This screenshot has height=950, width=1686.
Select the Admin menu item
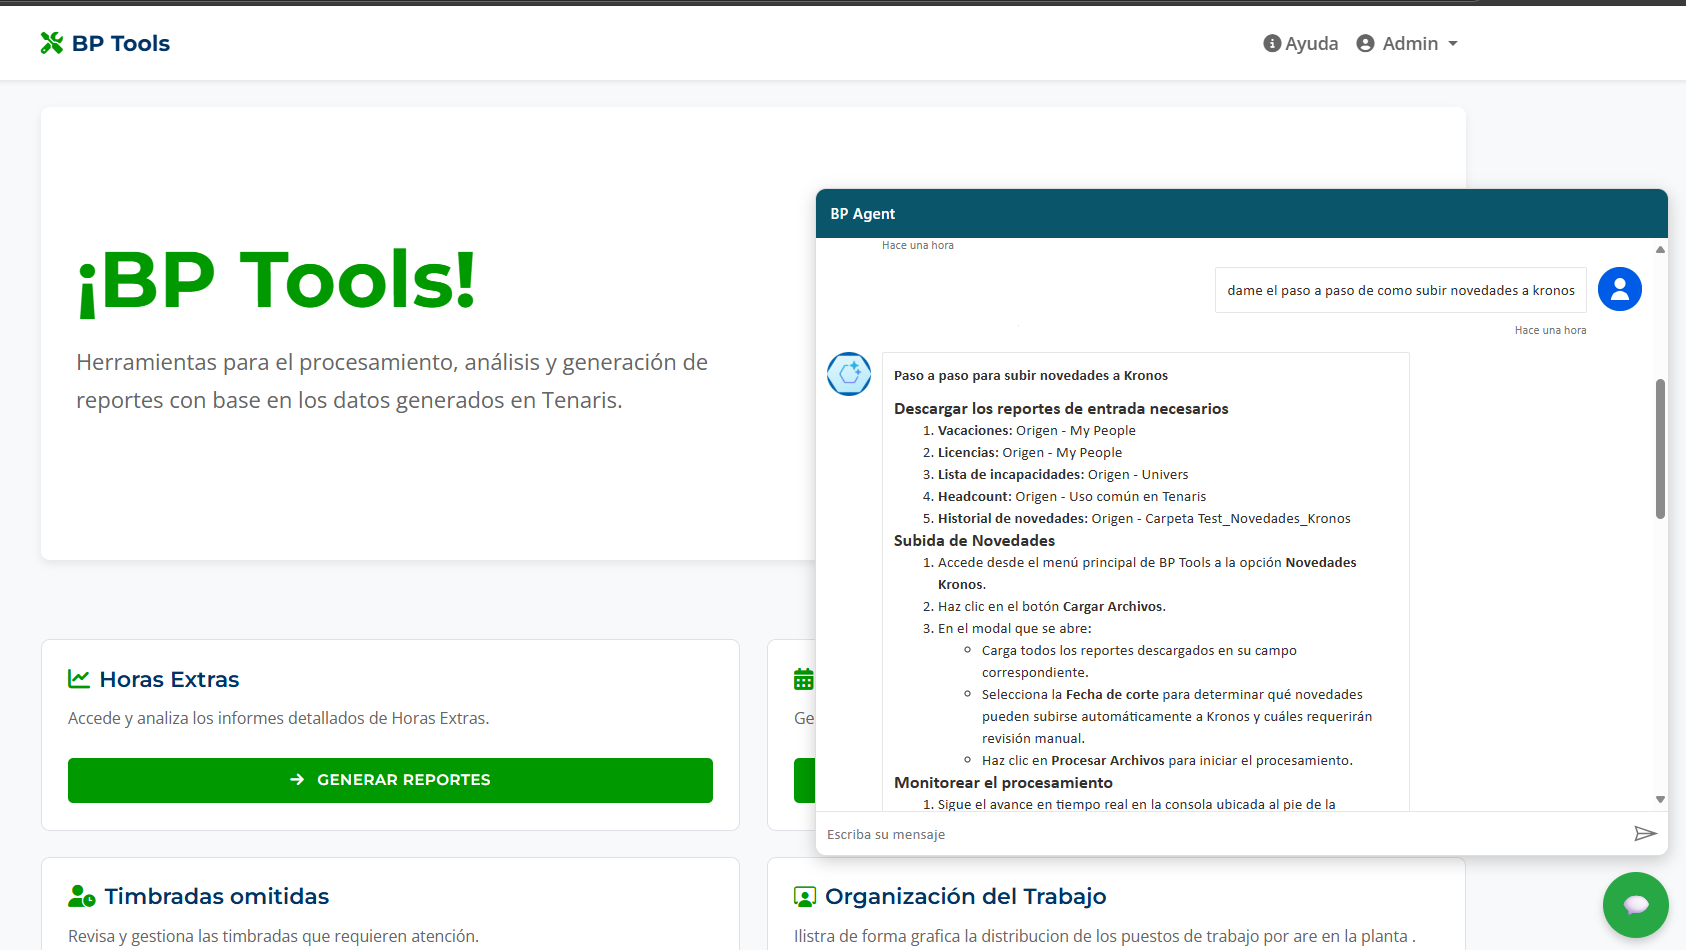pyautogui.click(x=1409, y=43)
